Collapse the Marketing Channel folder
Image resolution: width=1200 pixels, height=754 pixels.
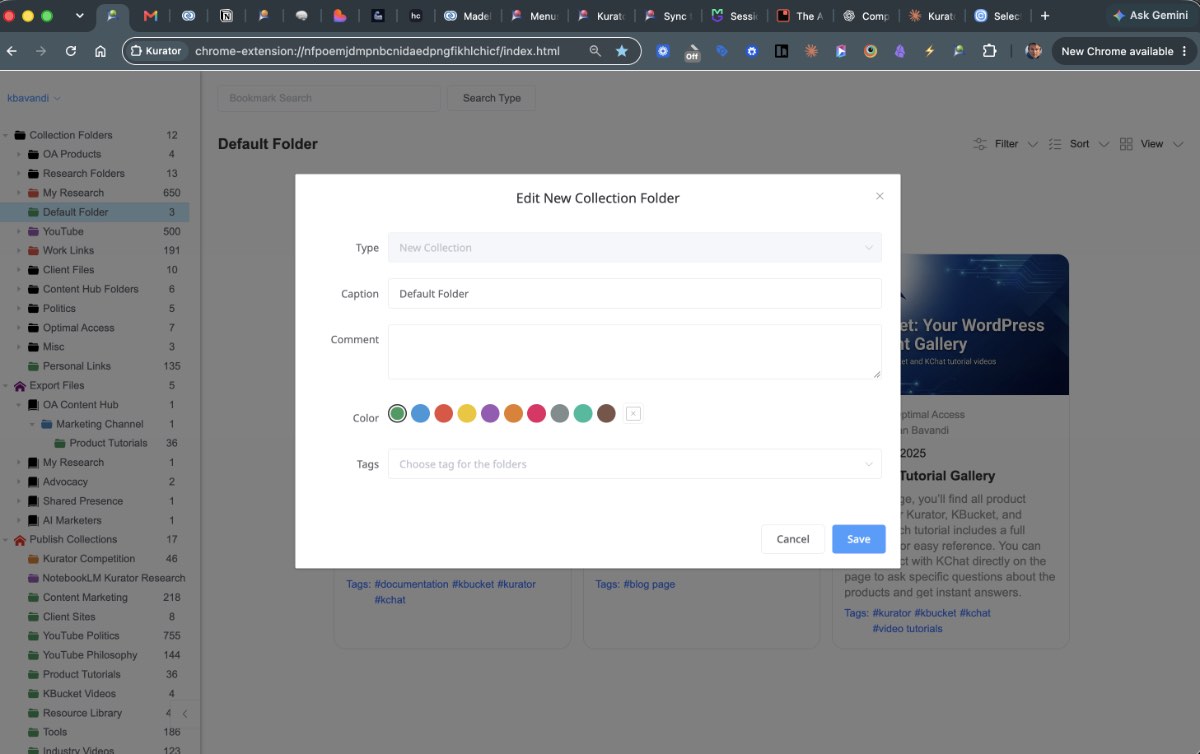point(32,424)
